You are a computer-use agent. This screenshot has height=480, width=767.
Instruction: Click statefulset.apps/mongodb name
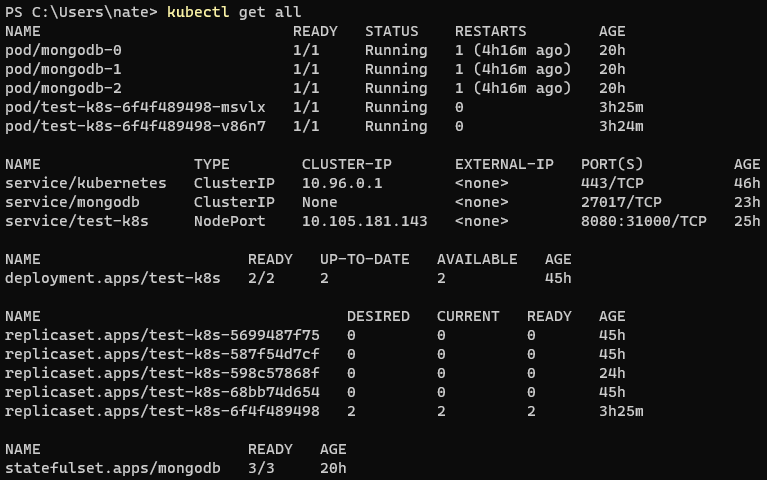point(113,469)
